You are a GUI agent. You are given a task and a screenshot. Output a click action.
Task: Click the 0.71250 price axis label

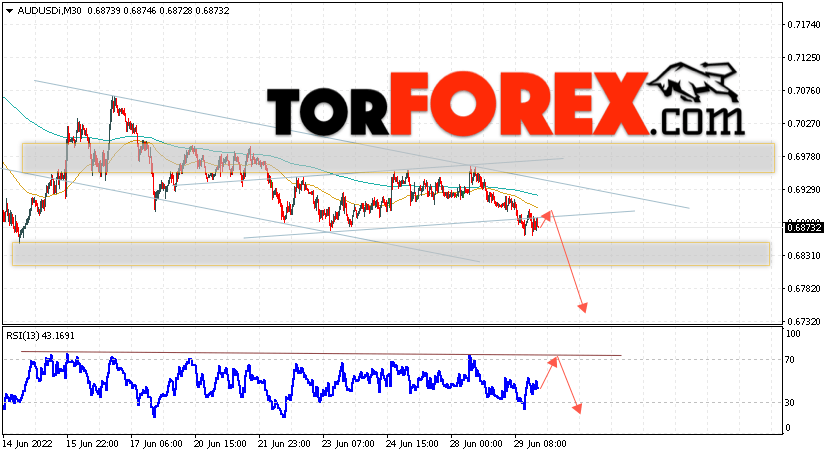tap(804, 58)
